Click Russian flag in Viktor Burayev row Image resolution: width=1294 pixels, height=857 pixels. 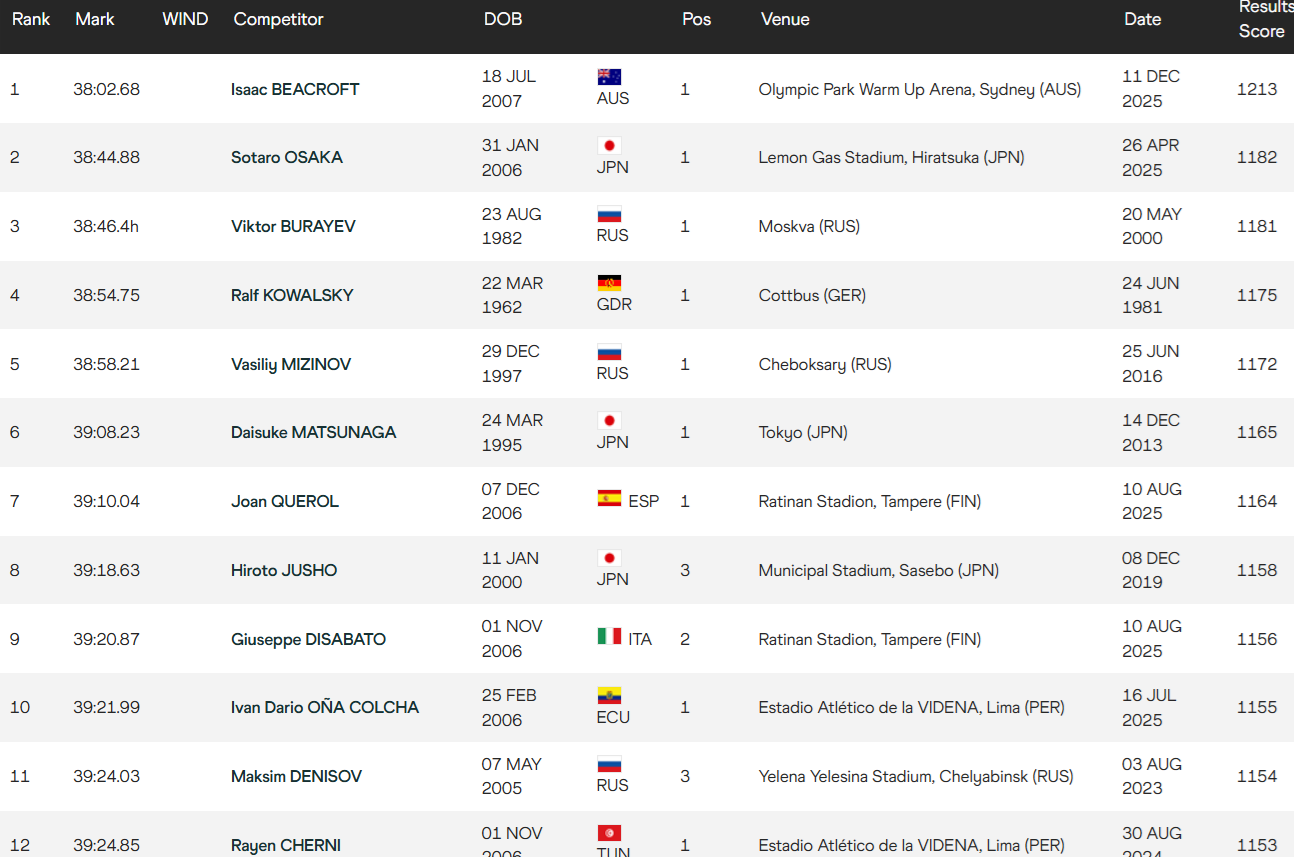pyautogui.click(x=609, y=214)
